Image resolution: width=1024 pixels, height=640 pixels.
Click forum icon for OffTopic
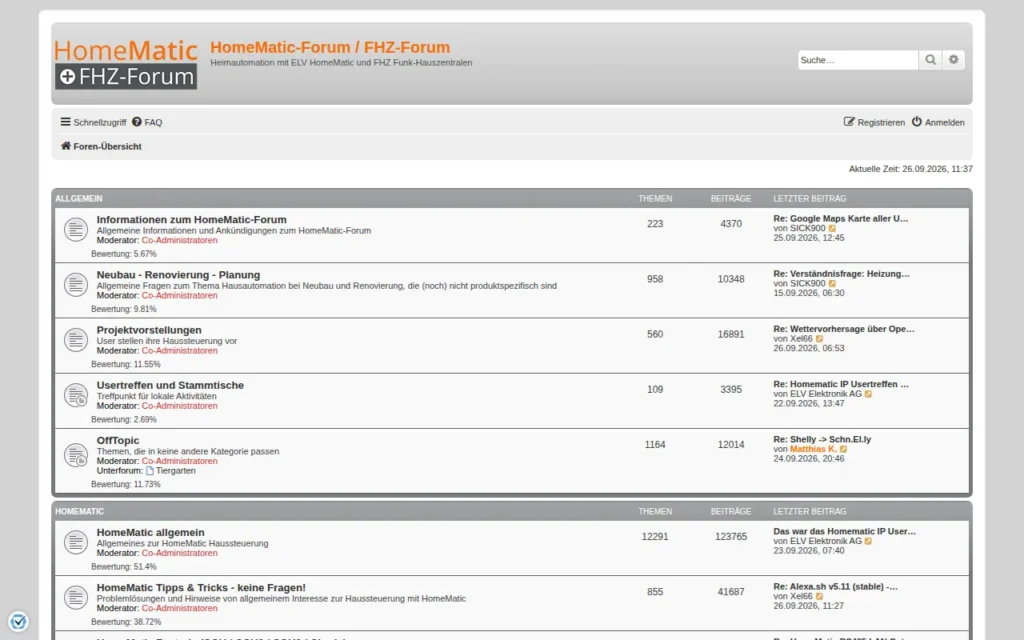[x=76, y=455]
